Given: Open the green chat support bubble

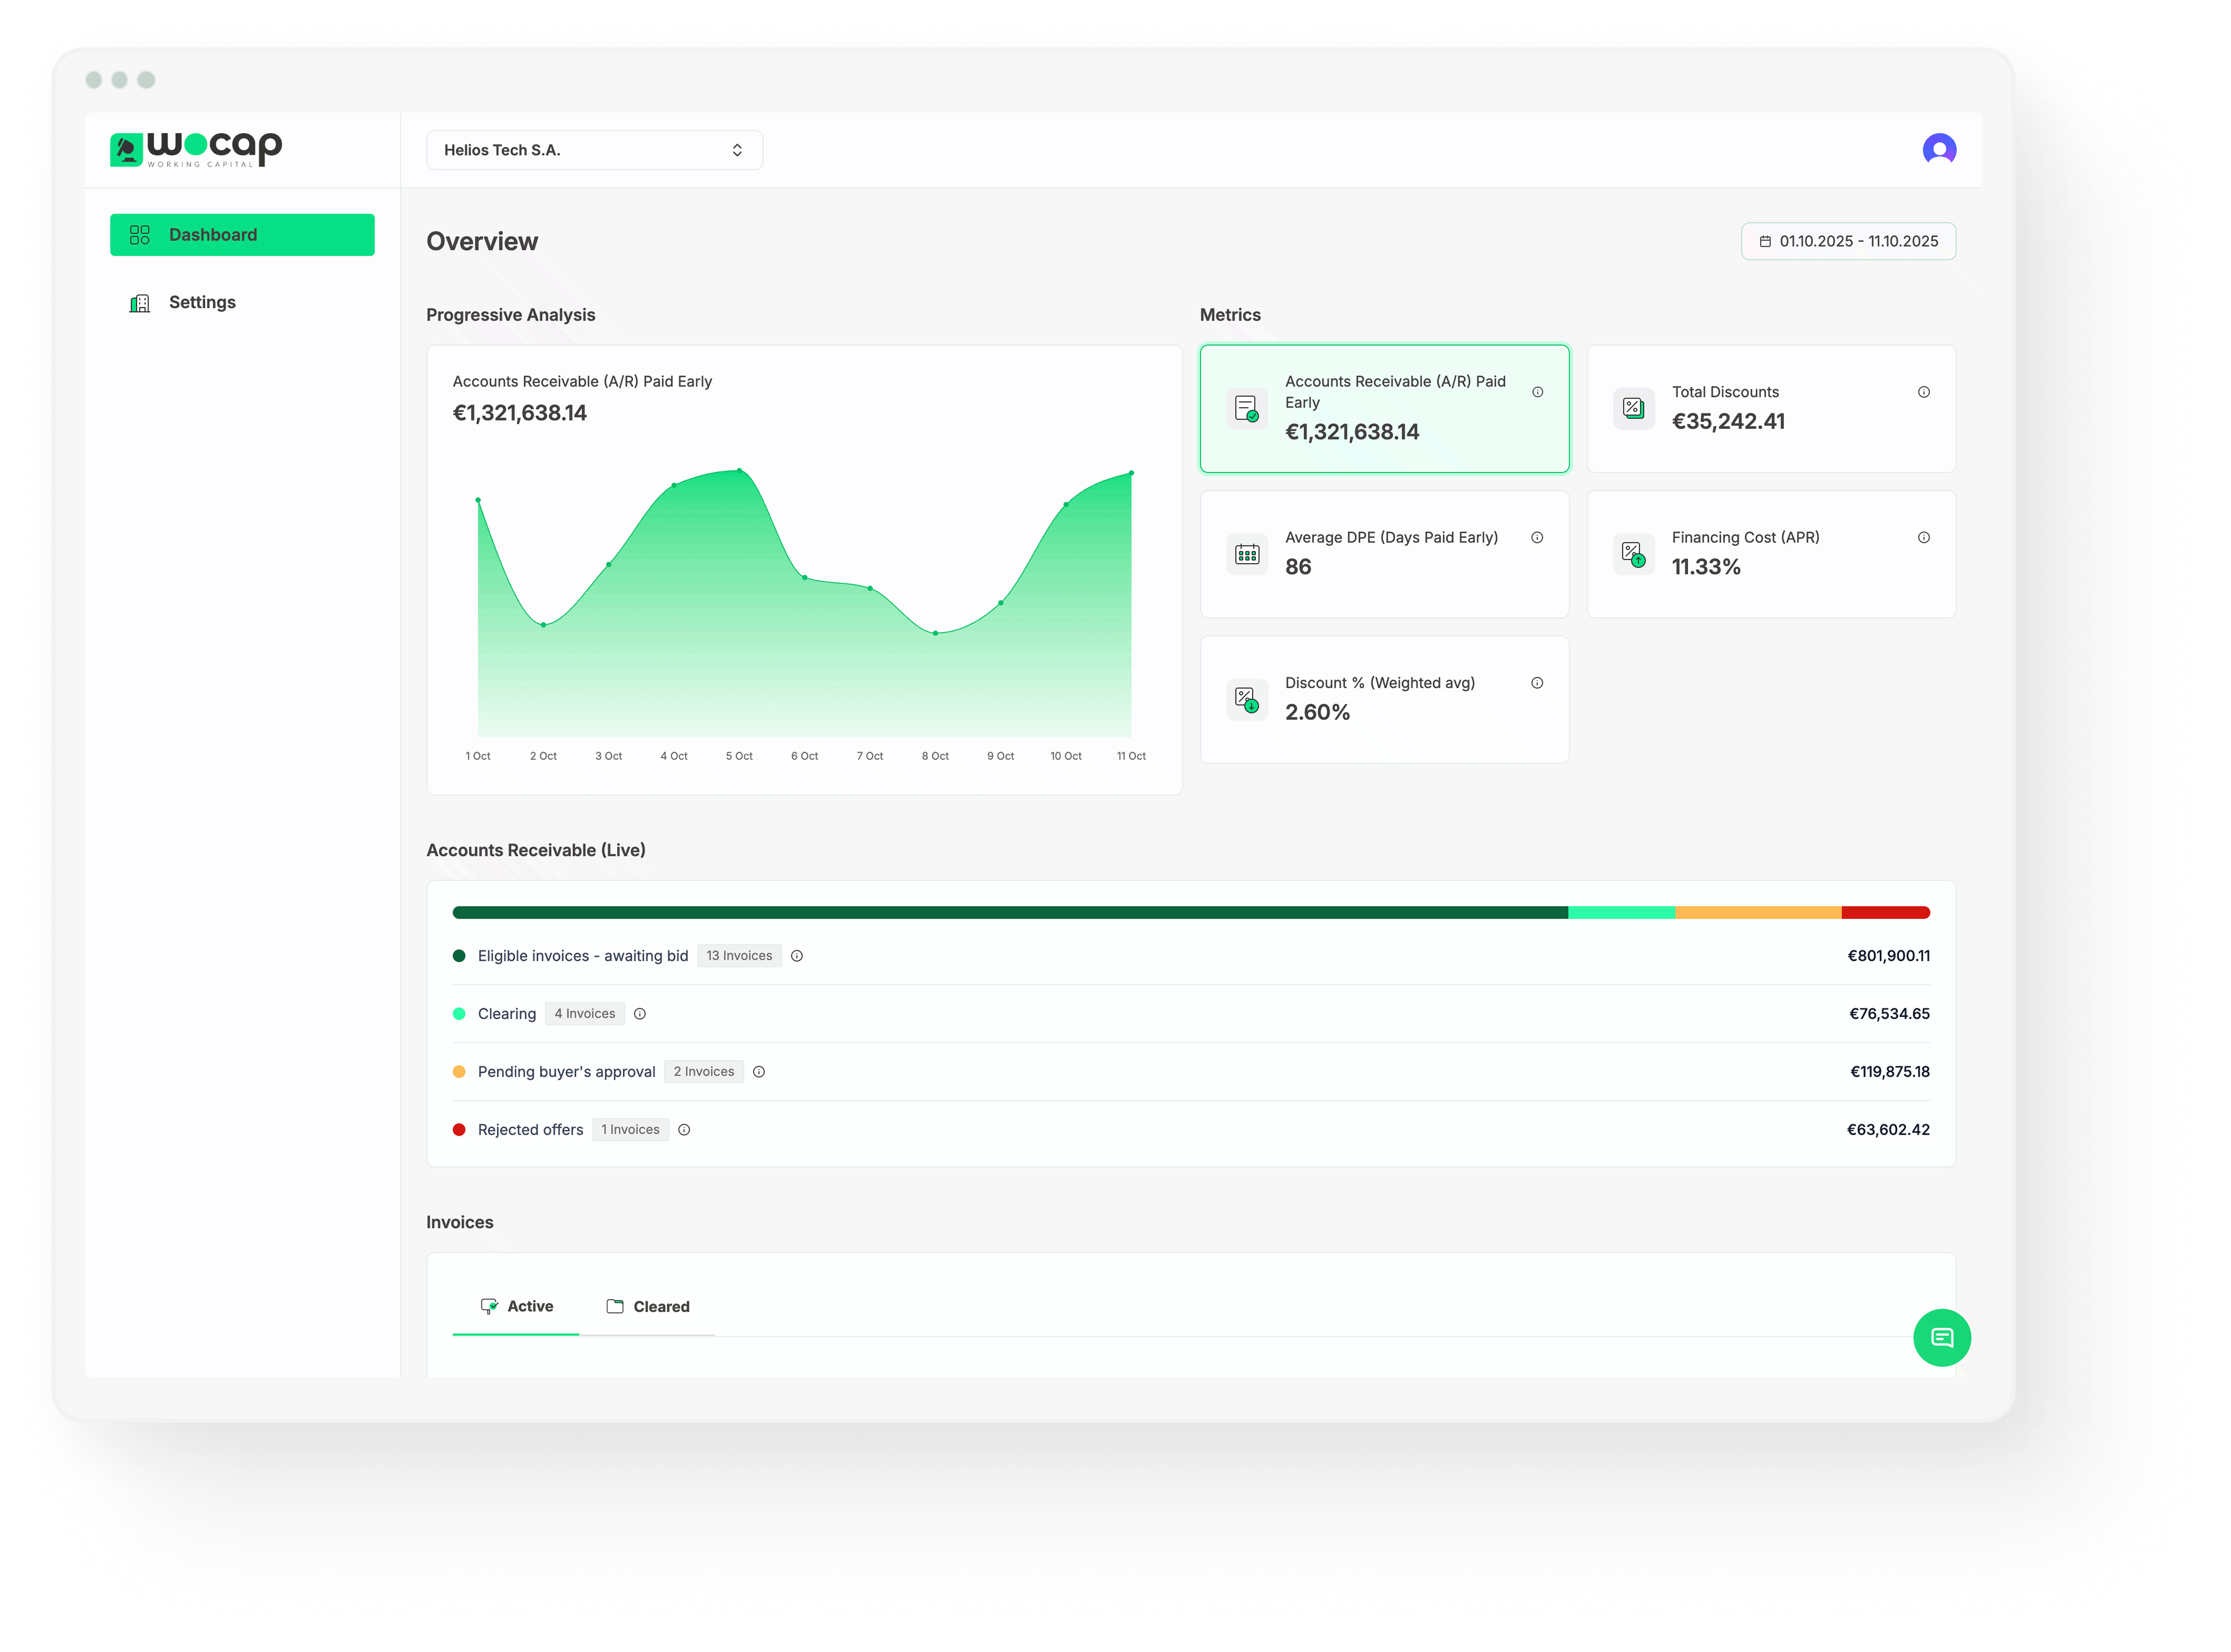Looking at the screenshot, I should (1941, 1338).
